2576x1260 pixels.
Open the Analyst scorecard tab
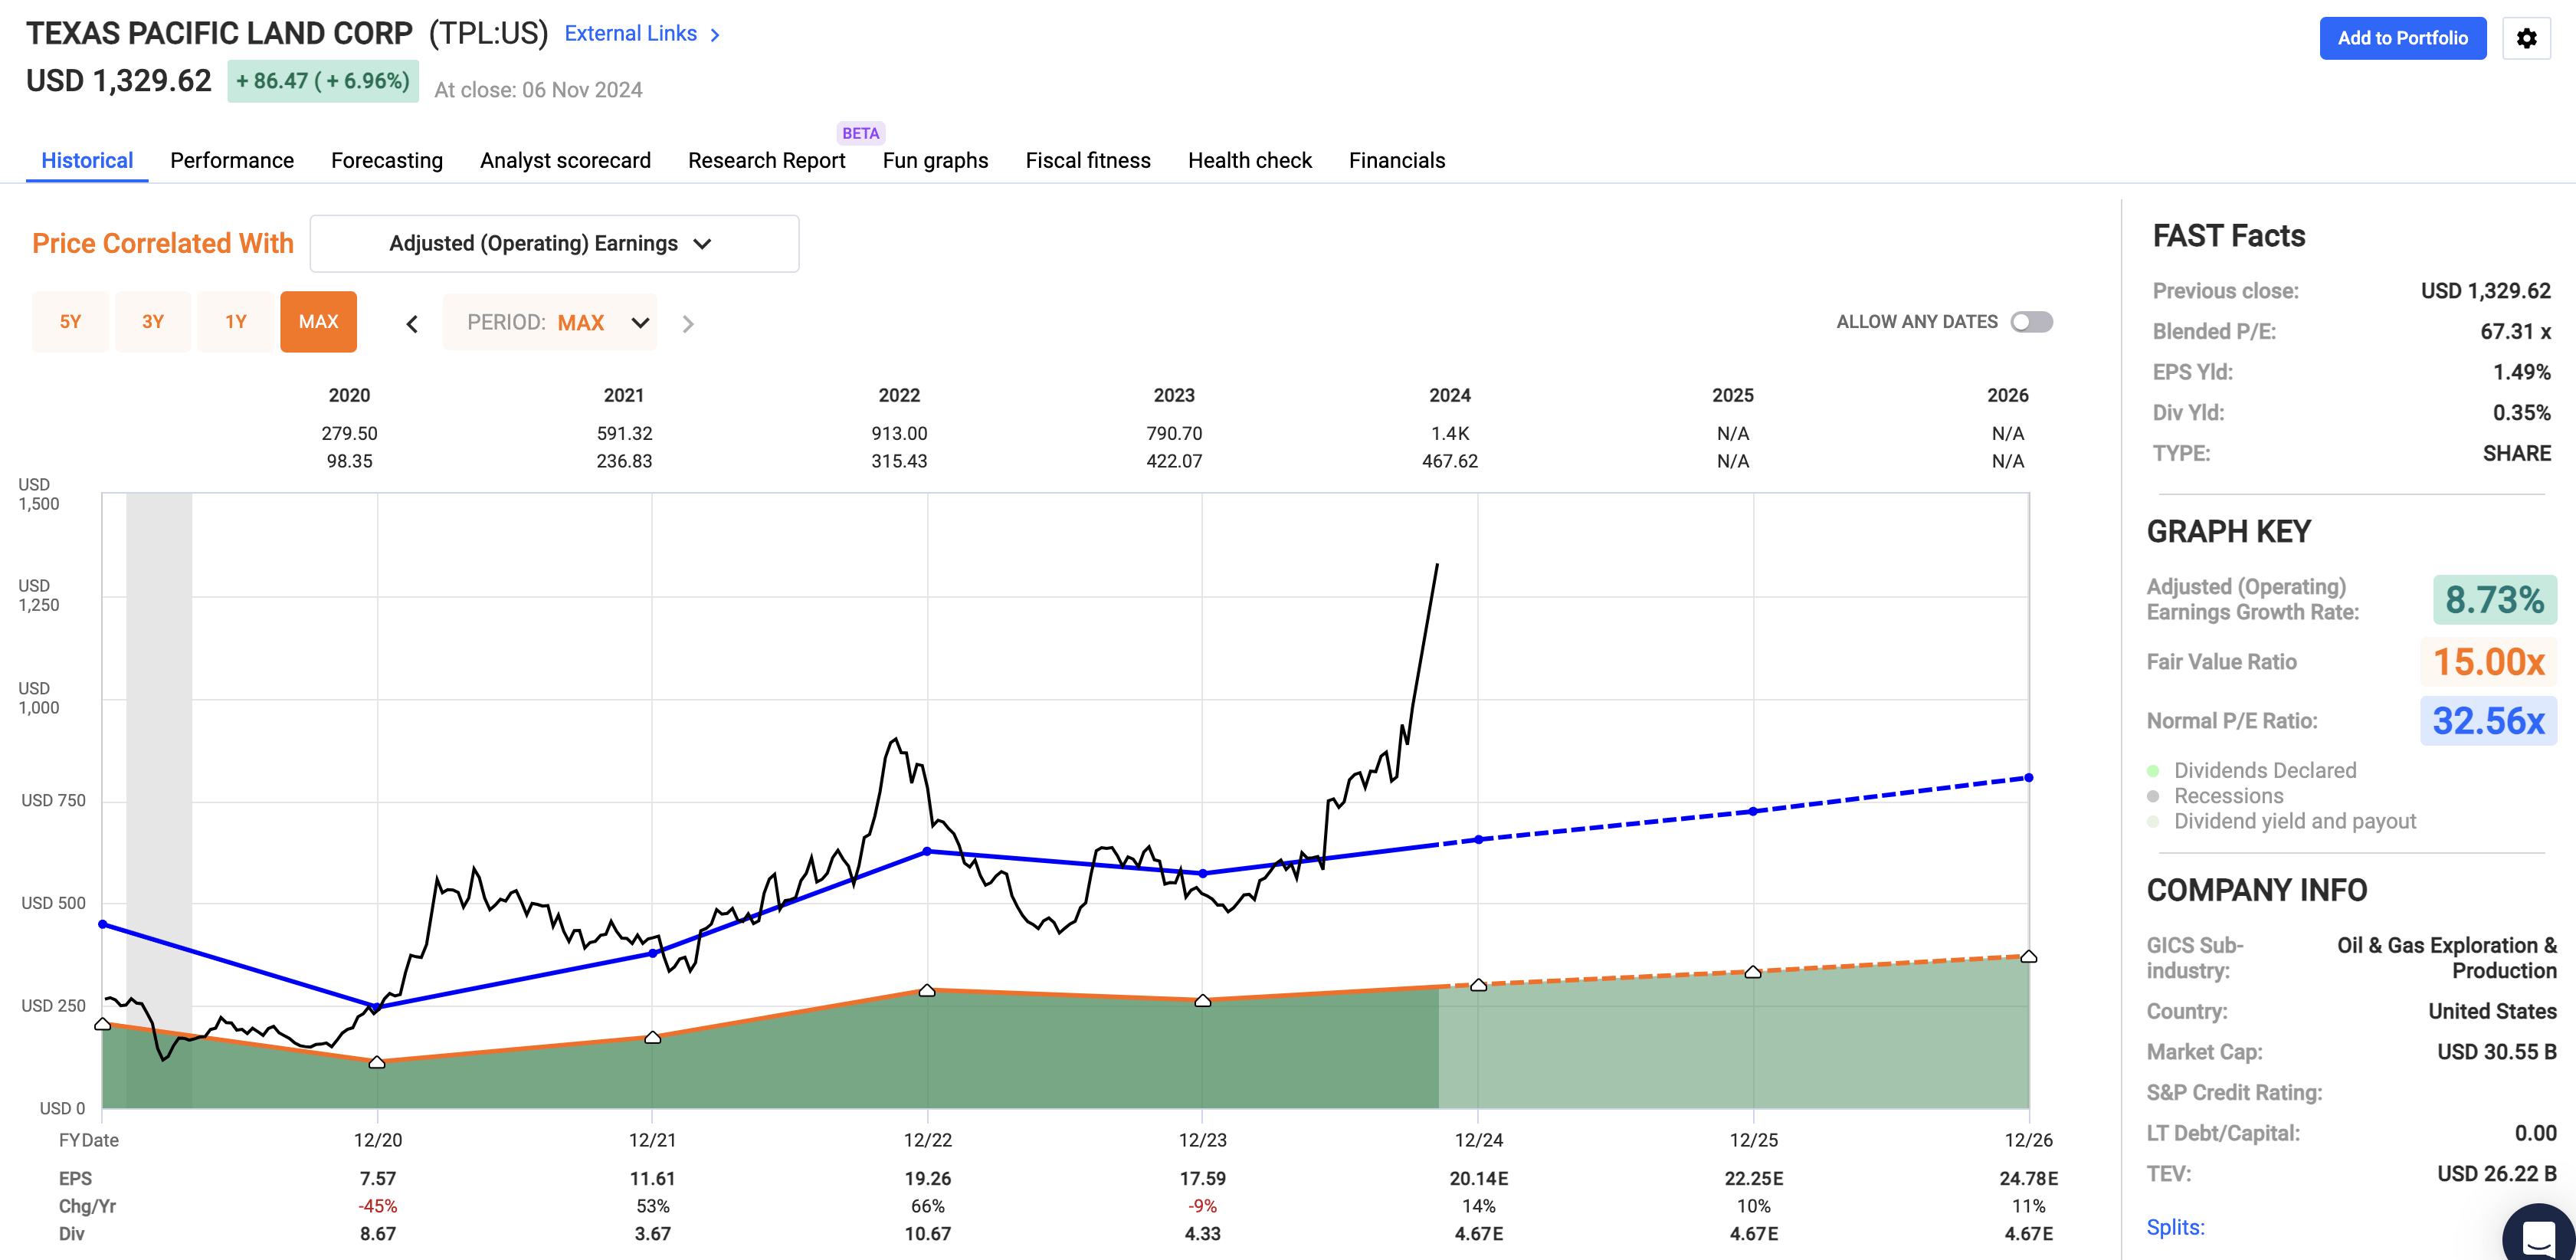coord(565,160)
